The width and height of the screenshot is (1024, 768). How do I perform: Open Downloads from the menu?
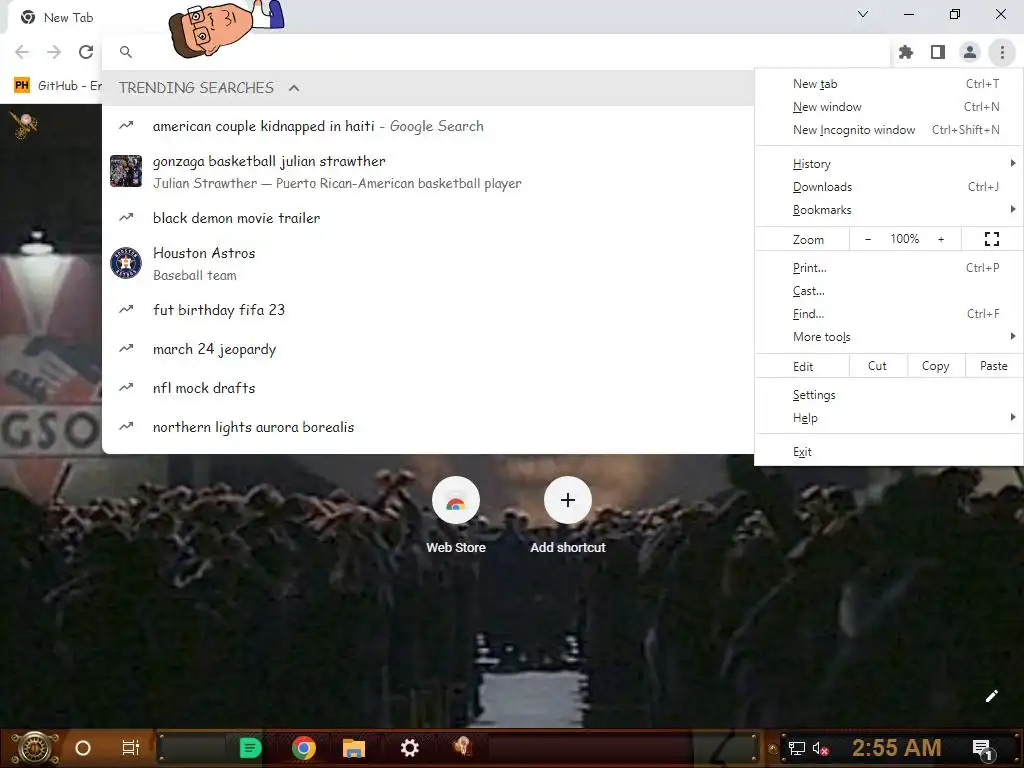tap(889, 187)
